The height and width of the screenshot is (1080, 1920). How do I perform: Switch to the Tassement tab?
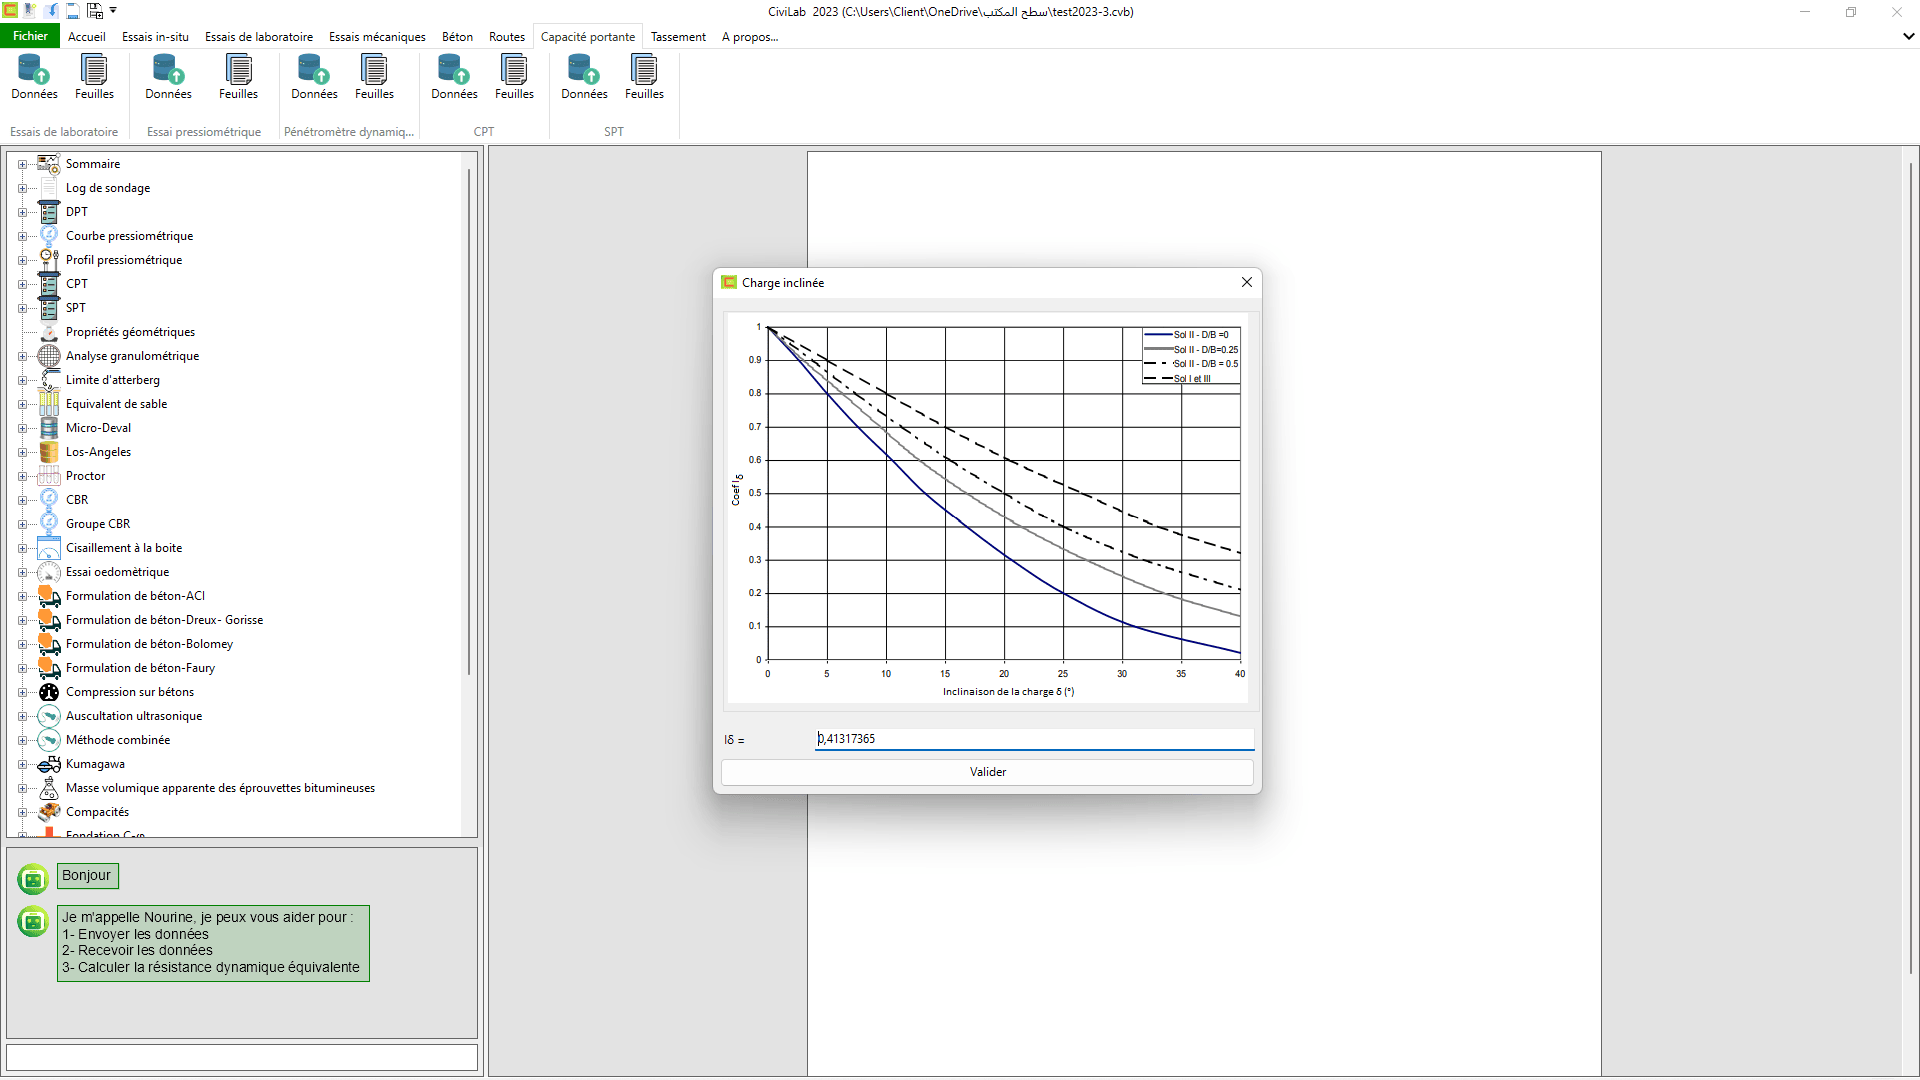coord(678,37)
